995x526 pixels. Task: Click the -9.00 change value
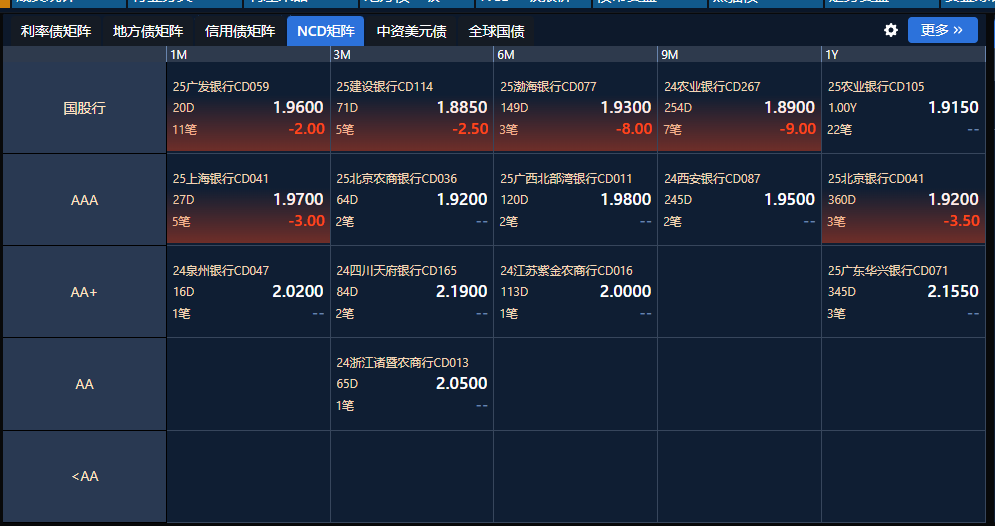[x=798, y=129]
